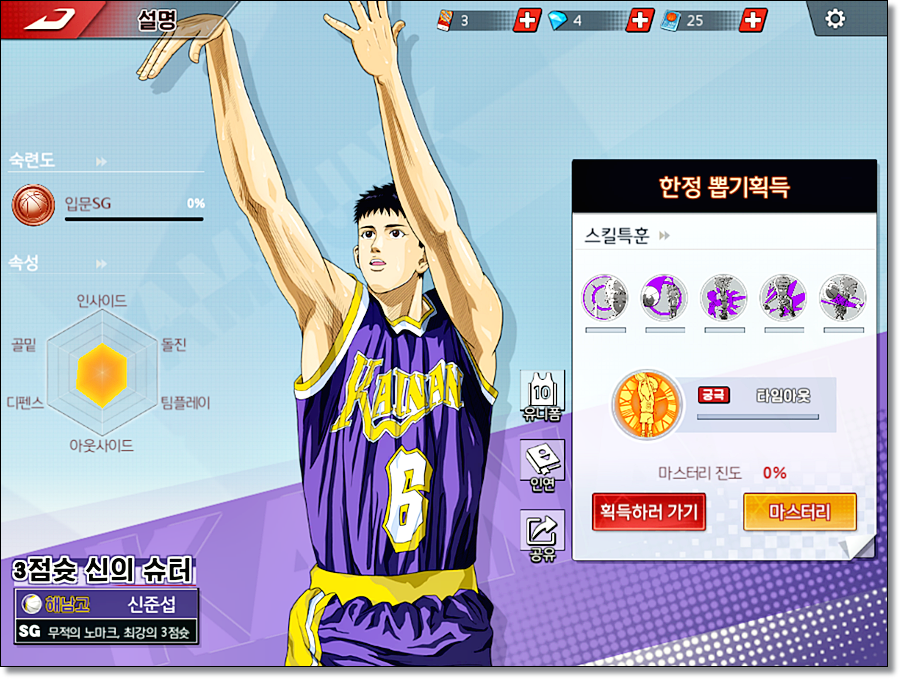Tap the hexagon attribute radar chart

(x=102, y=374)
